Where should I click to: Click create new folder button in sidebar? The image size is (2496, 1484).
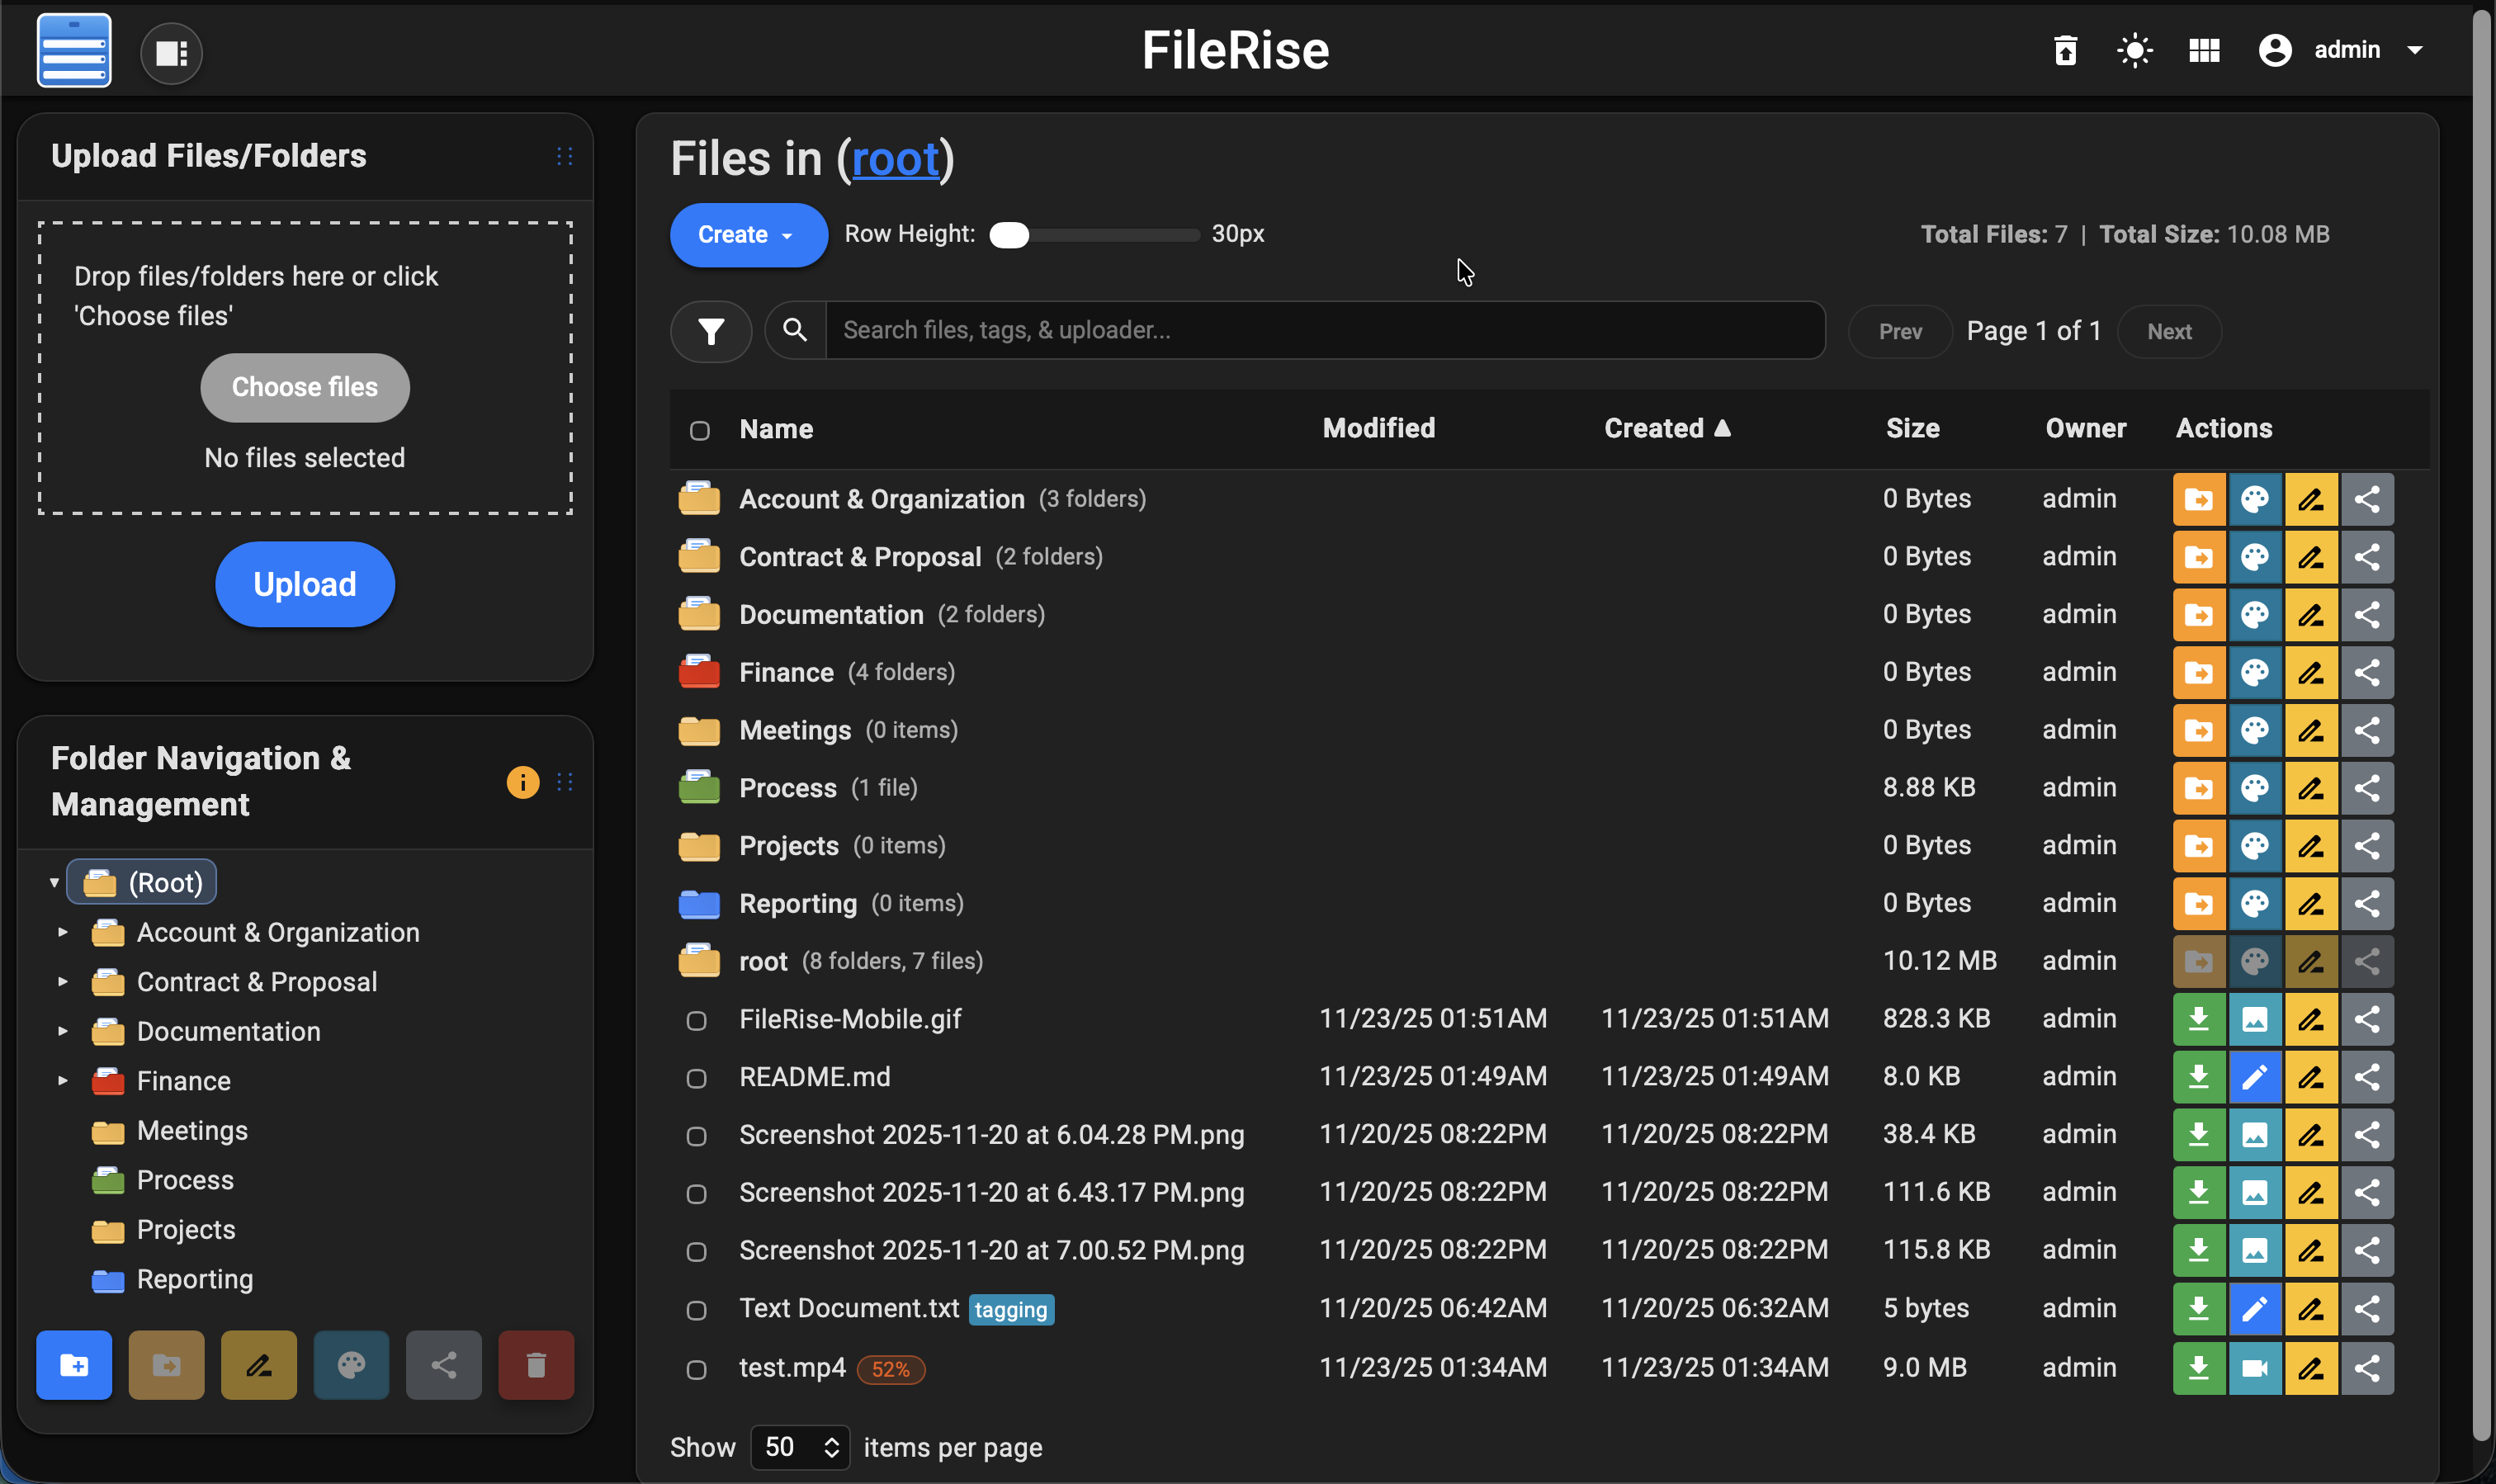pyautogui.click(x=74, y=1364)
